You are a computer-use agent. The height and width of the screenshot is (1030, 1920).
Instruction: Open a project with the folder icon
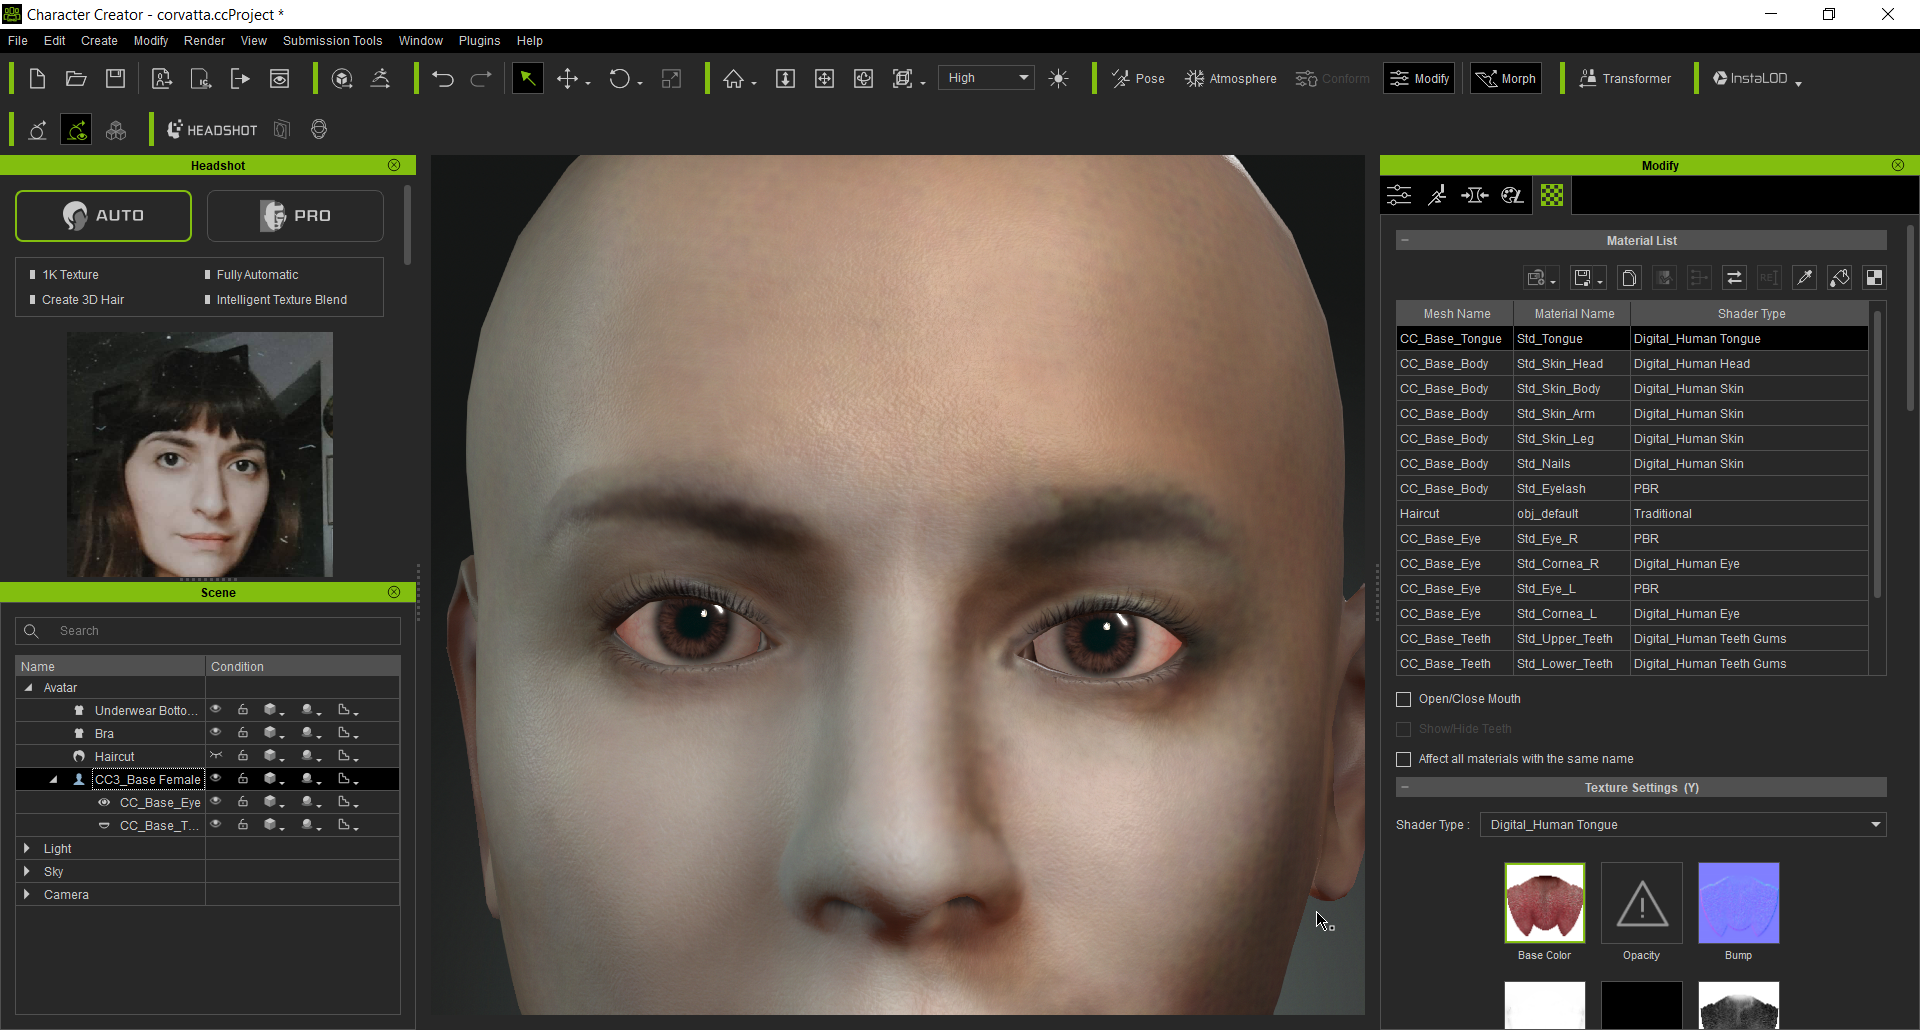click(76, 79)
